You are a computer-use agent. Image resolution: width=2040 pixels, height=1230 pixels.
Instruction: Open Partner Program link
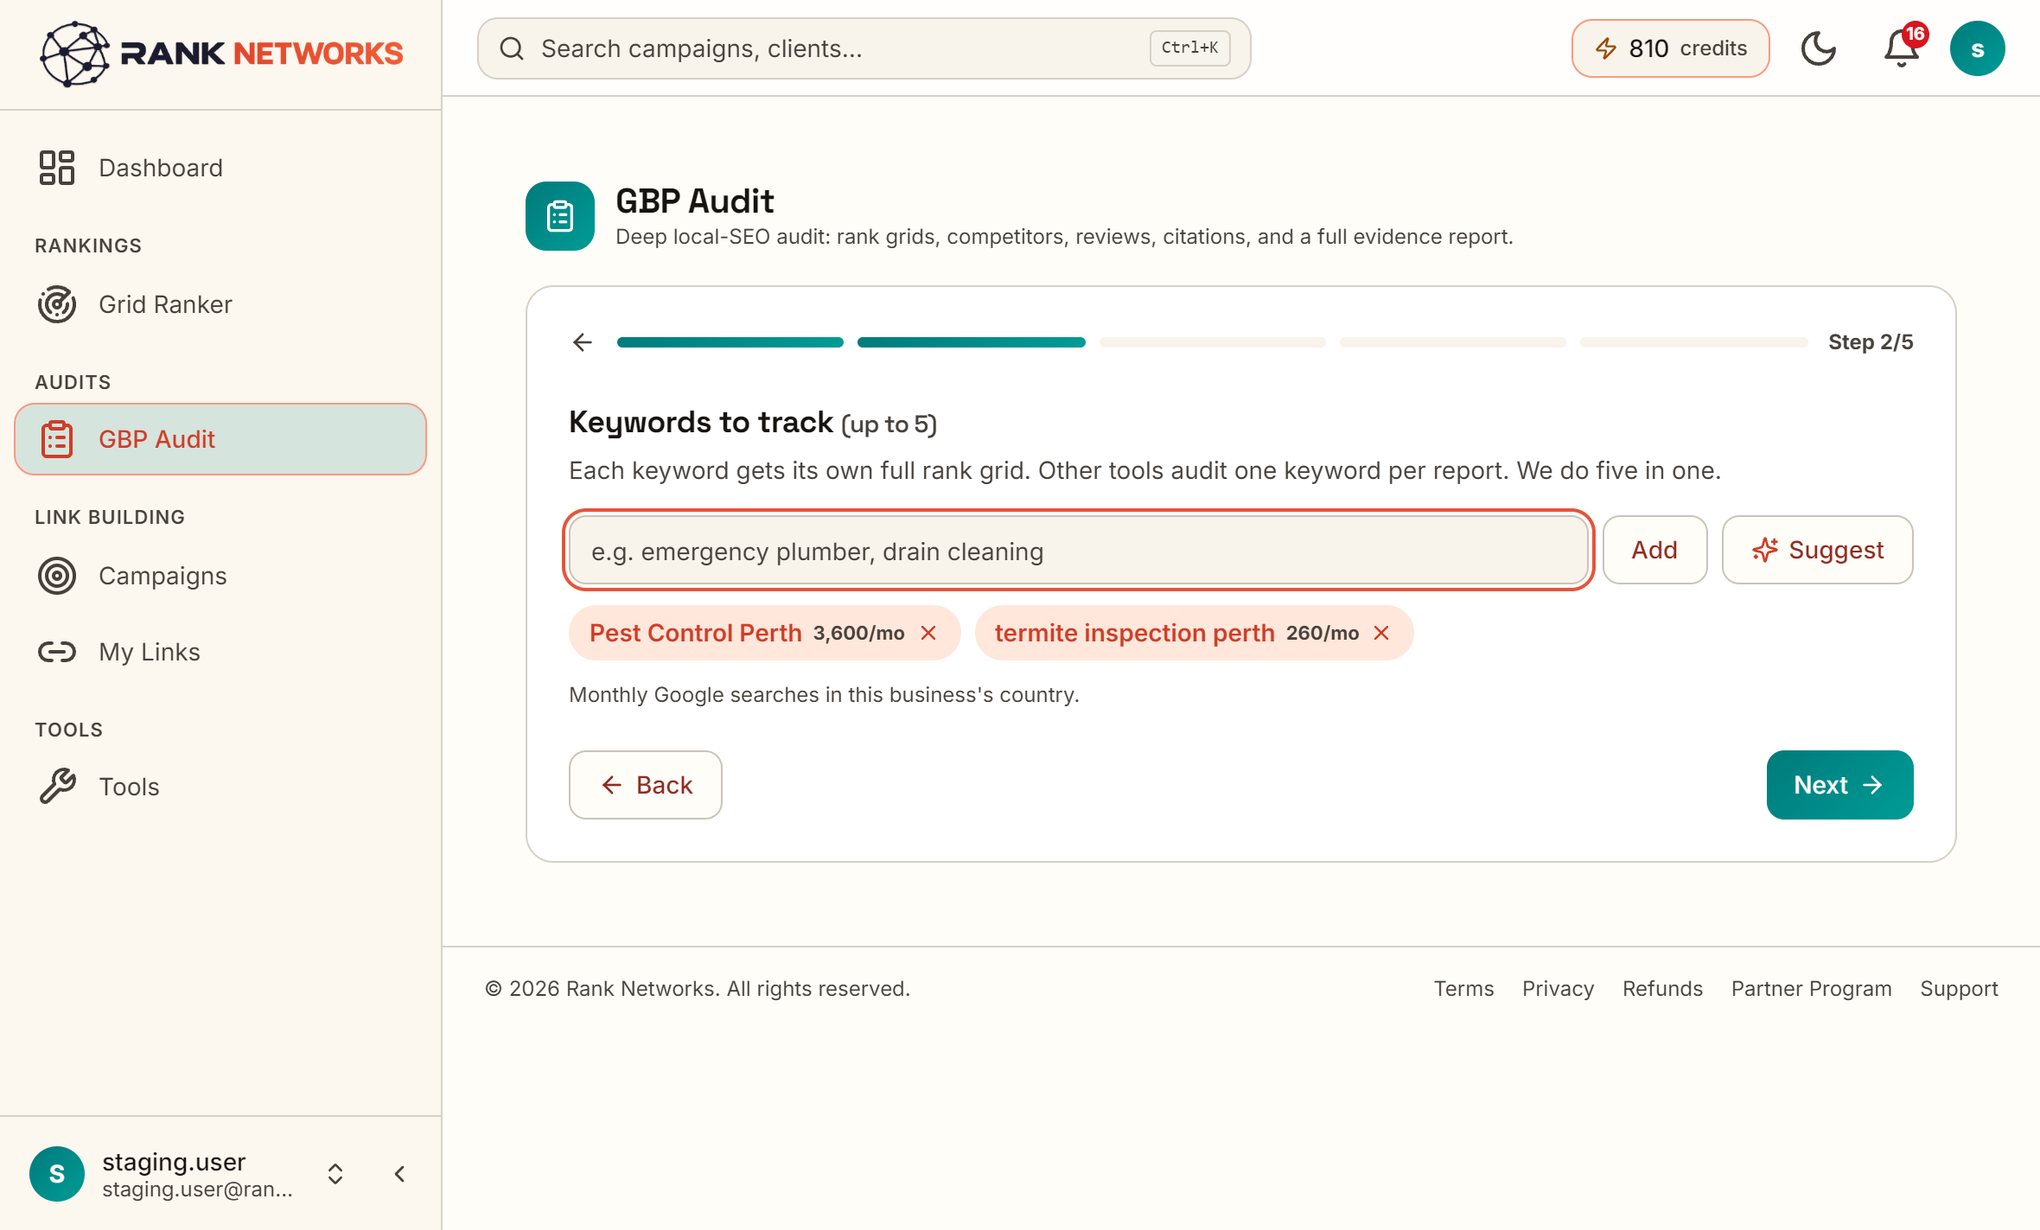[1811, 989]
